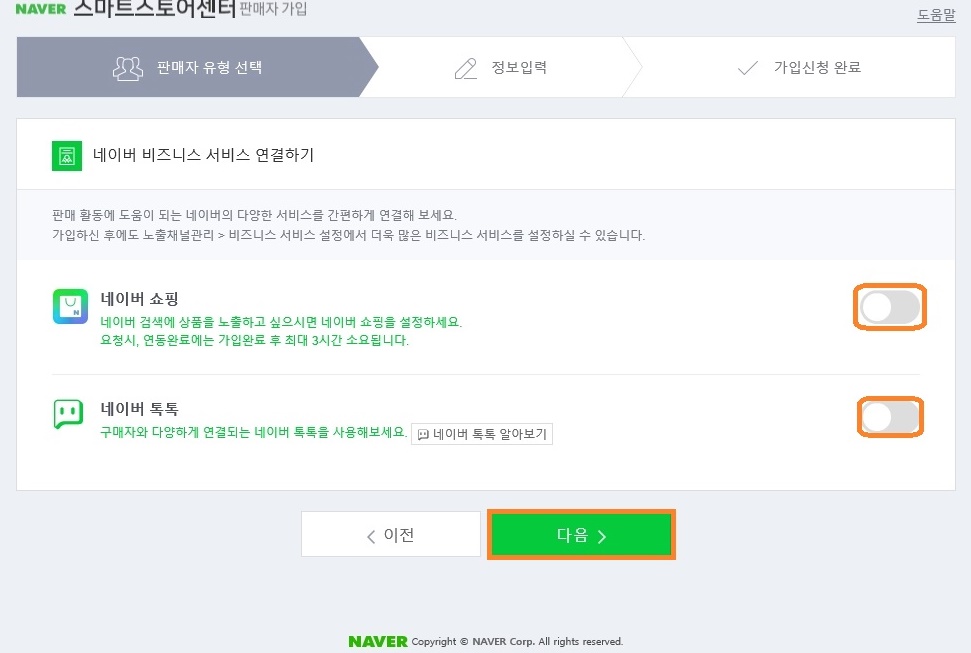Click the 네이버 비즈니스 서비스 연결하기 heading
Viewport: 971px width, 653px height.
point(203,155)
